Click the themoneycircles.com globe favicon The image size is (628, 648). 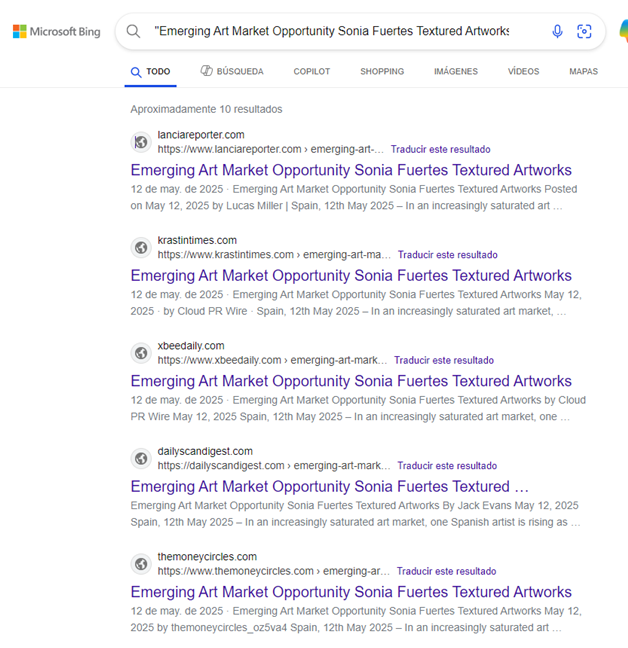[141, 564]
